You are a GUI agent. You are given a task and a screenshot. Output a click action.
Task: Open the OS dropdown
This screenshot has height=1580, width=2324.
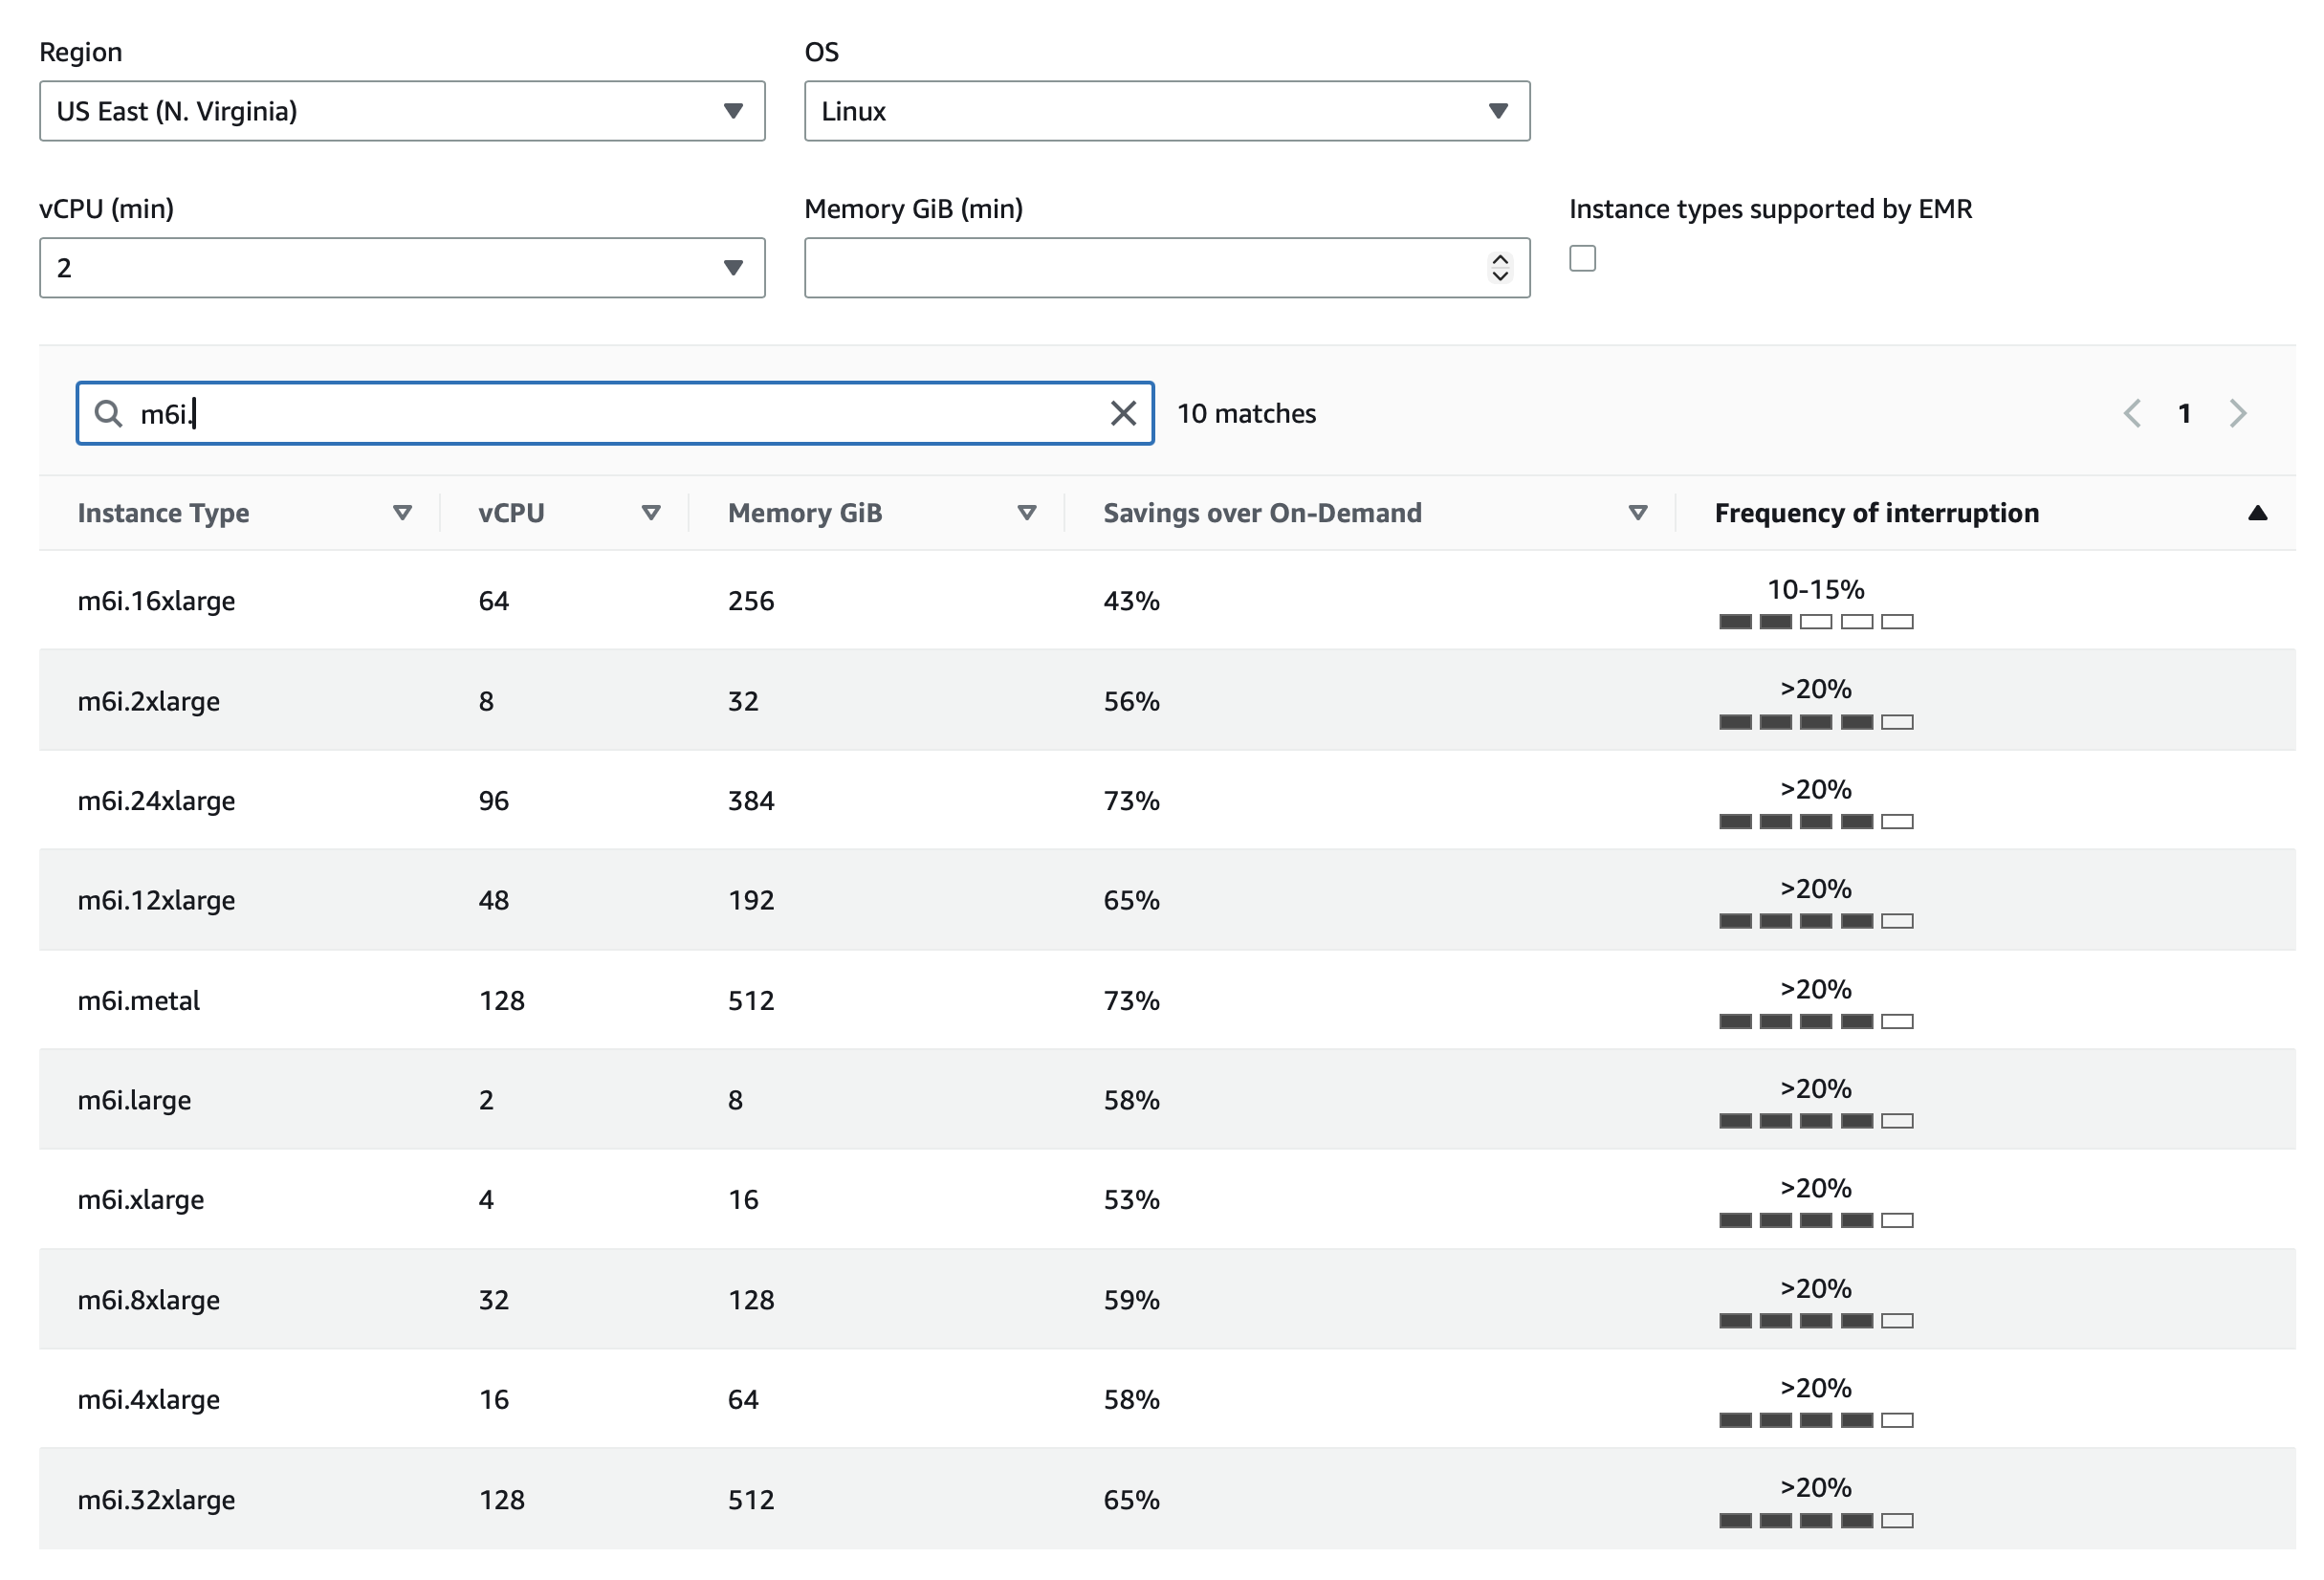[x=1166, y=111]
